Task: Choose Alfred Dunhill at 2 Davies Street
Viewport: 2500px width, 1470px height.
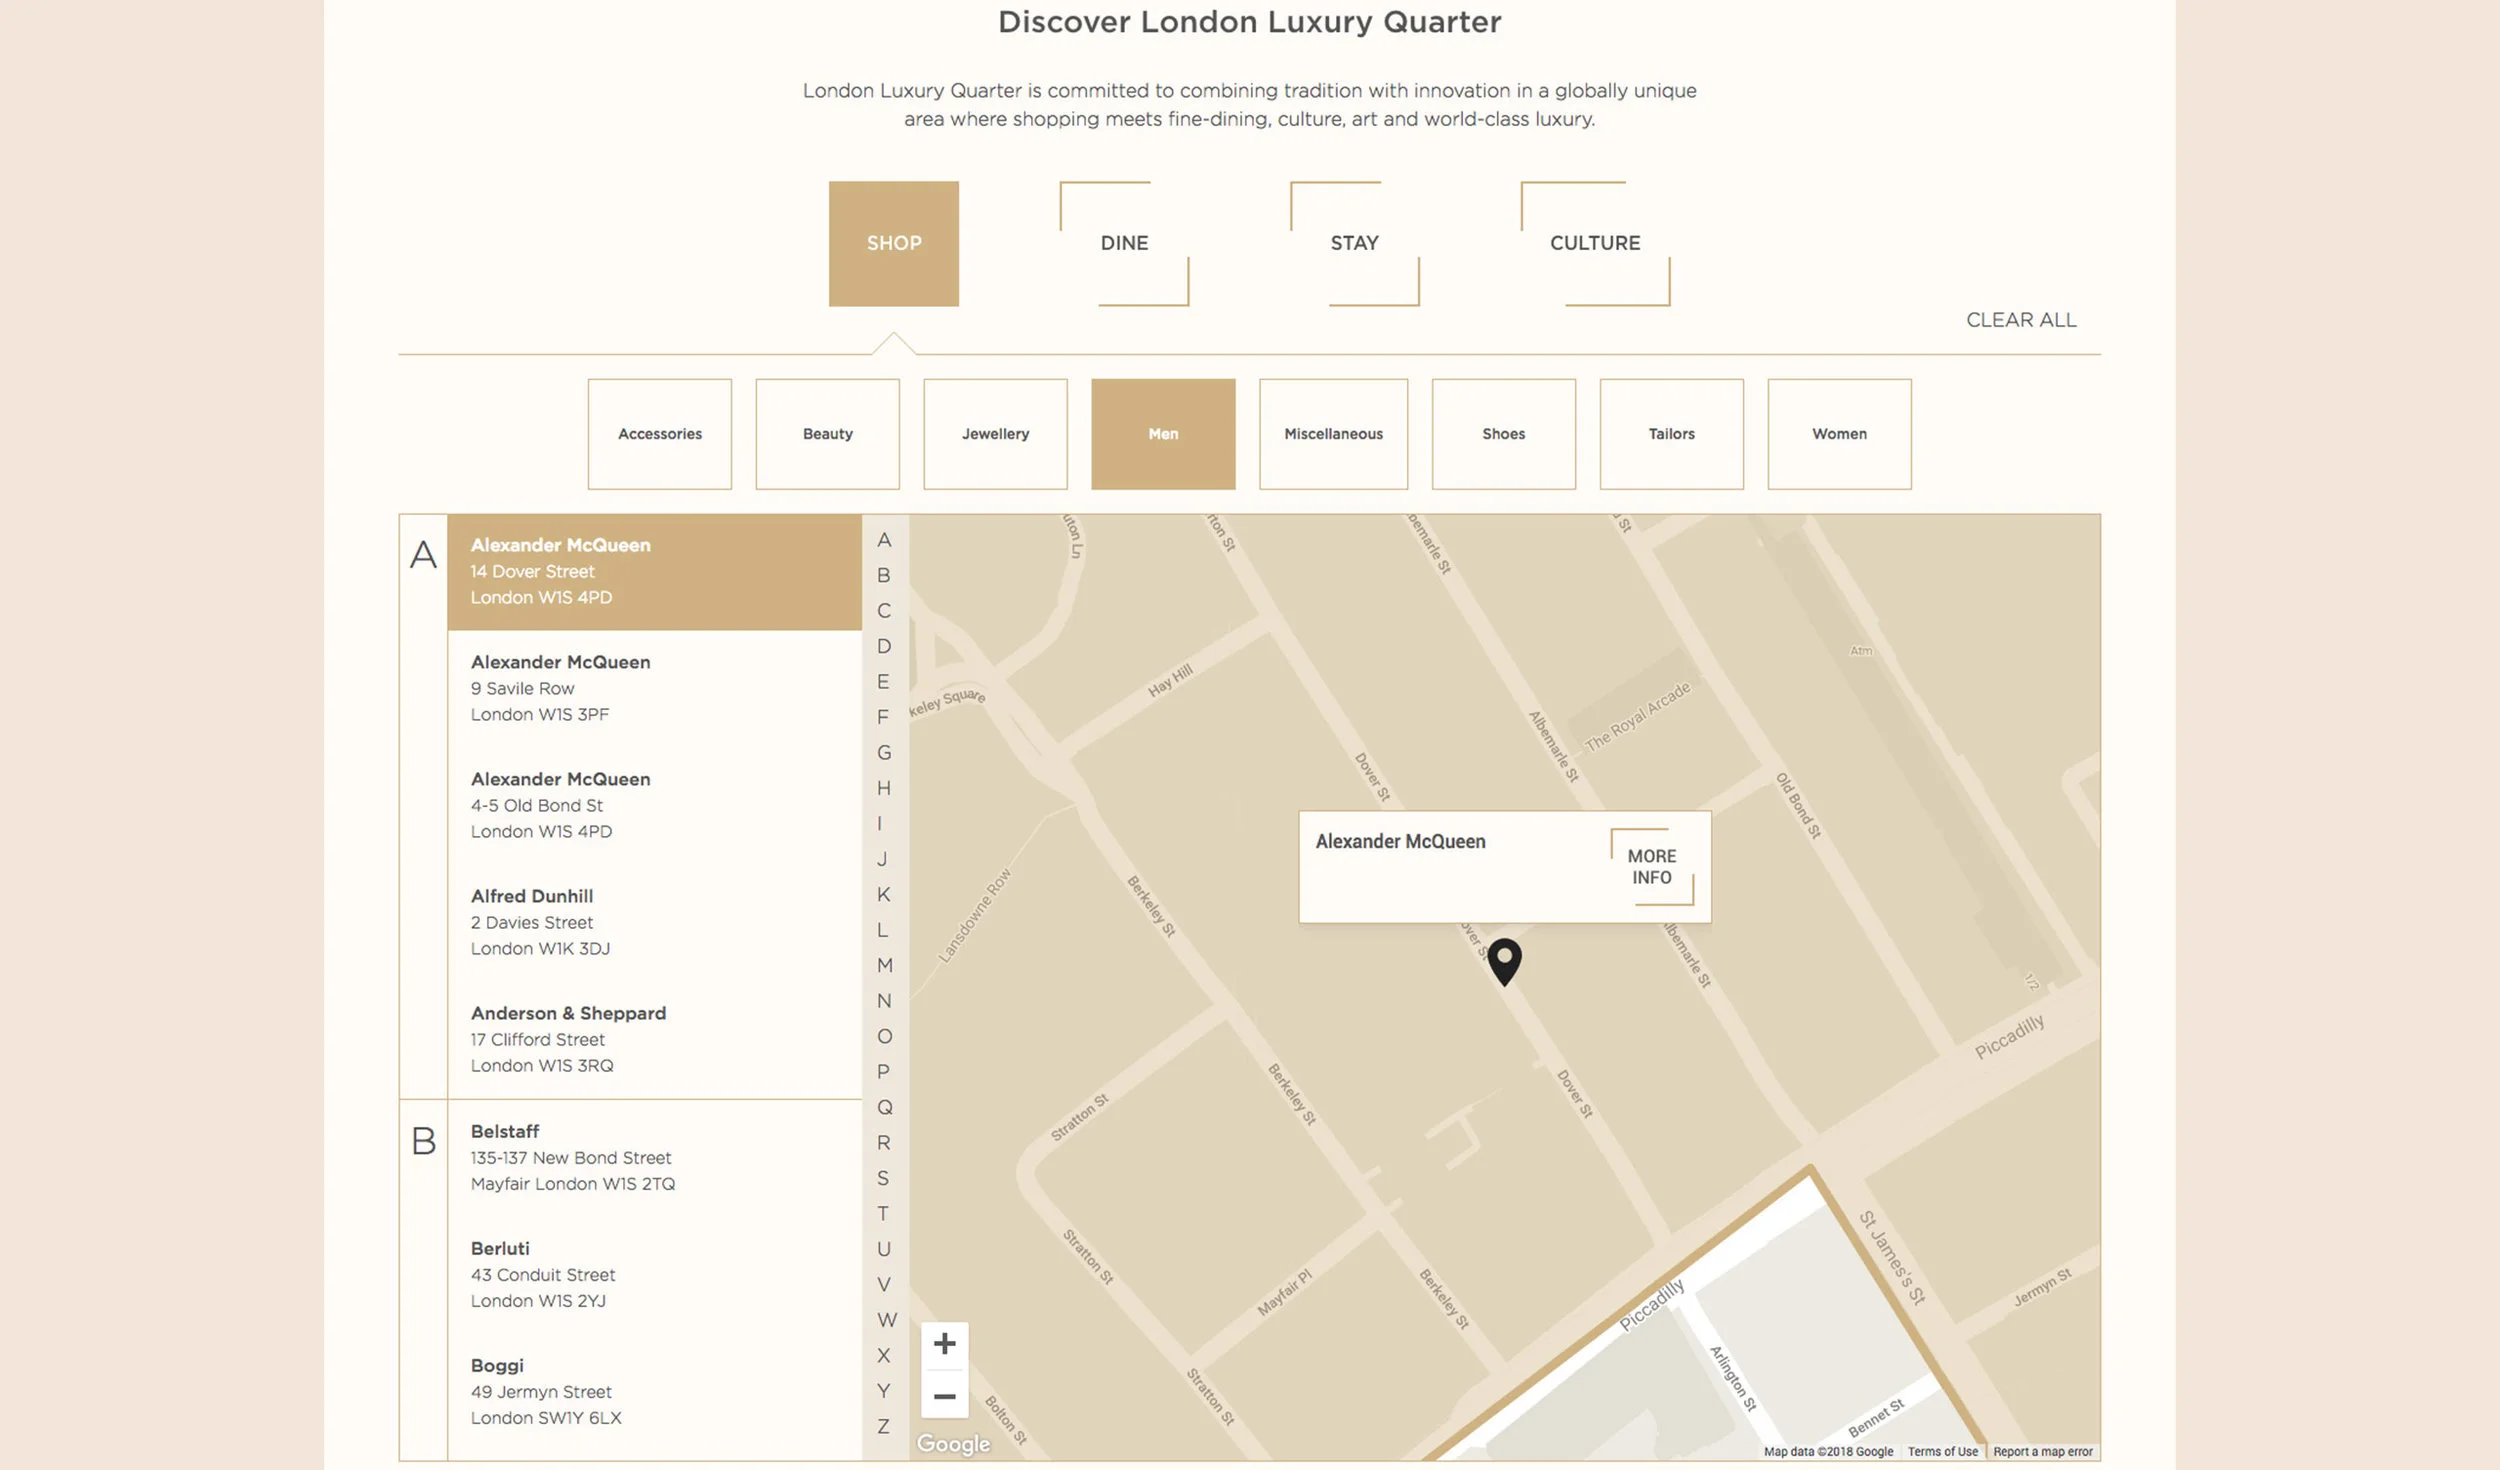Action: click(x=655, y=922)
